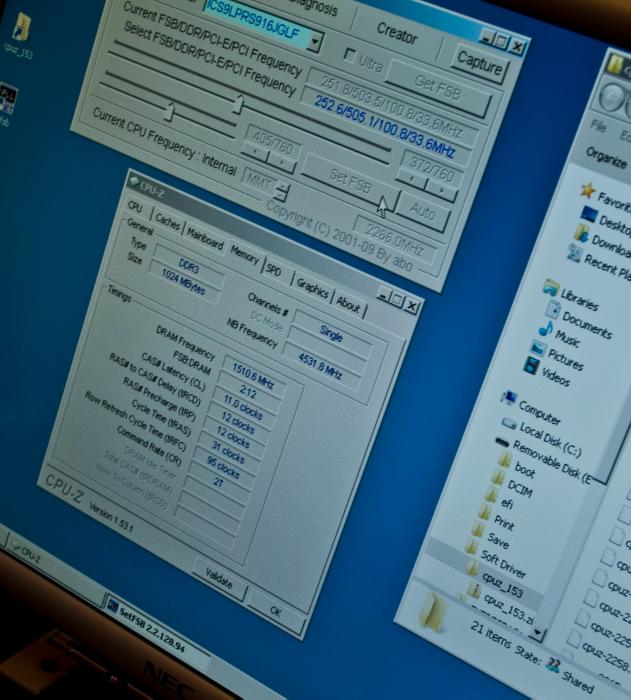Select the cpuz_153.zi… item in Explorer tree
Image resolution: width=631 pixels, height=700 pixels.
pos(509,608)
